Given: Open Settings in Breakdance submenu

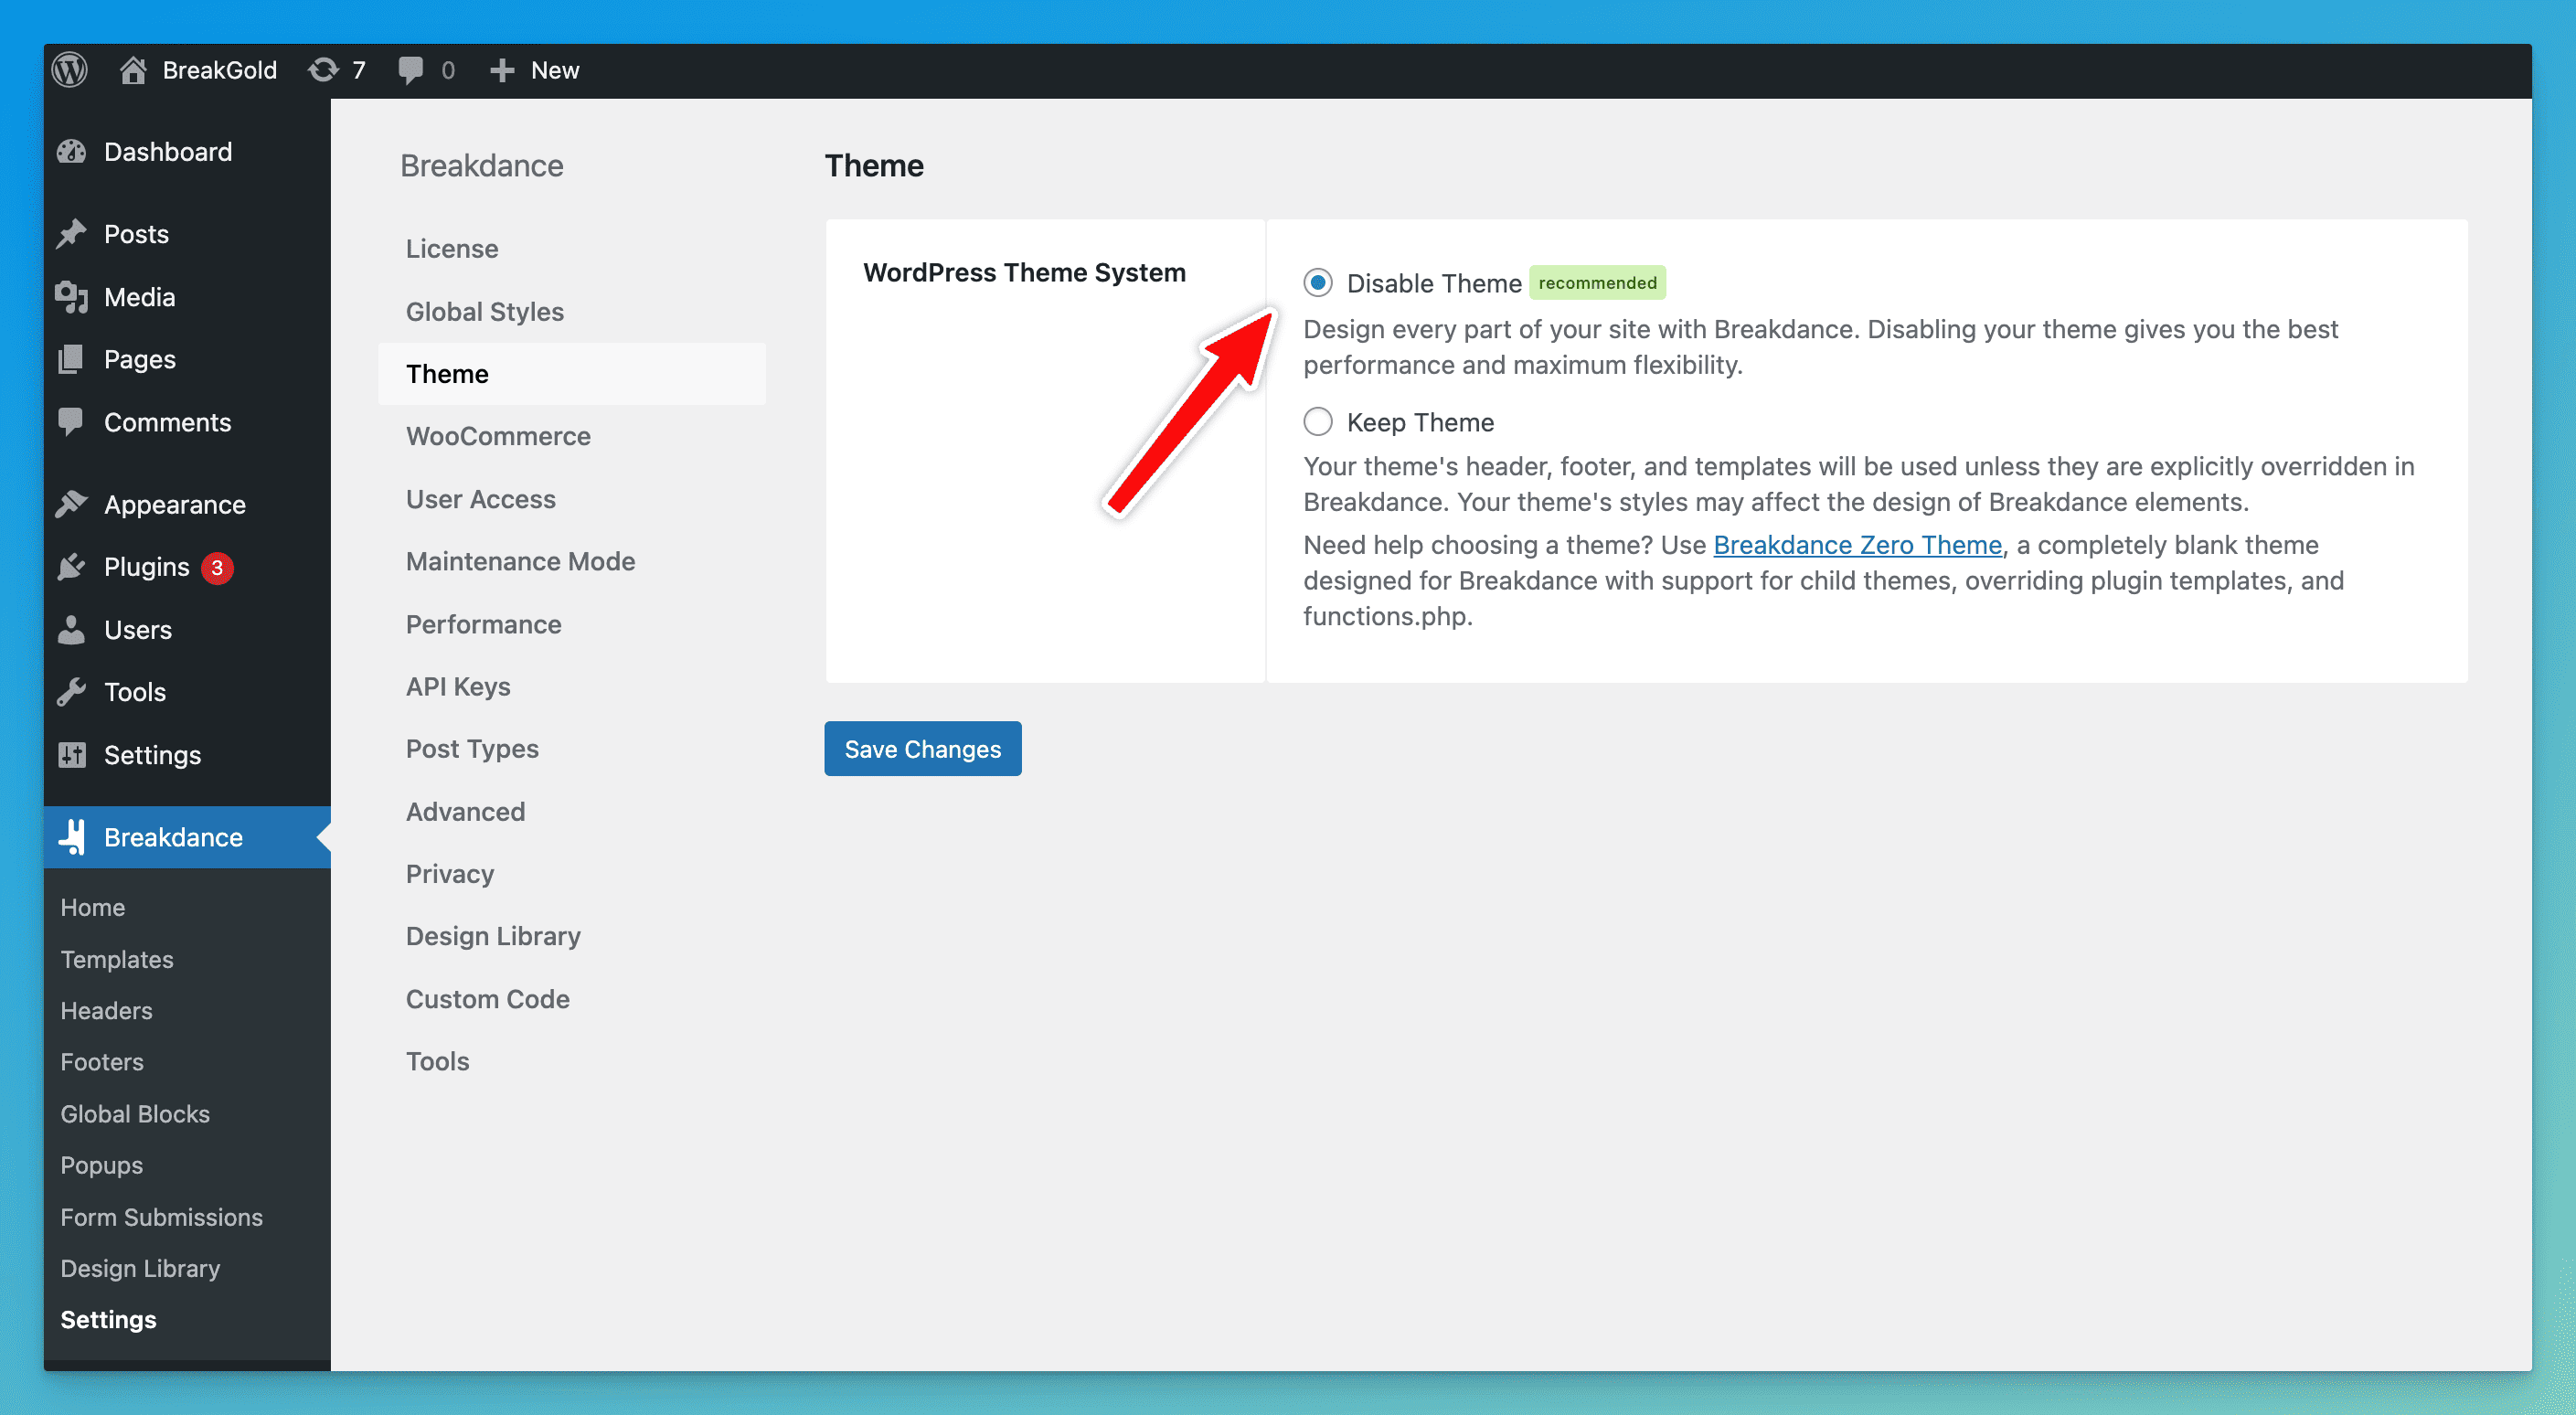Looking at the screenshot, I should point(108,1320).
